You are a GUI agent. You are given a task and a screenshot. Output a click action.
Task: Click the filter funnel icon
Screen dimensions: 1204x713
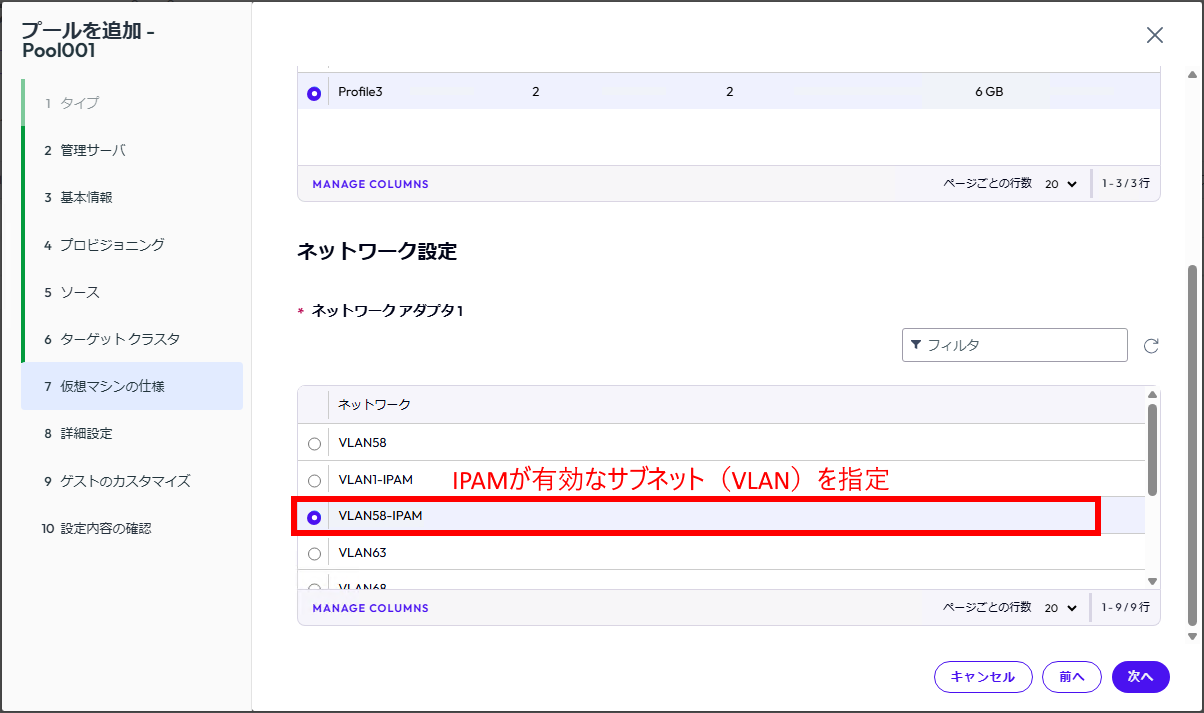click(x=916, y=345)
